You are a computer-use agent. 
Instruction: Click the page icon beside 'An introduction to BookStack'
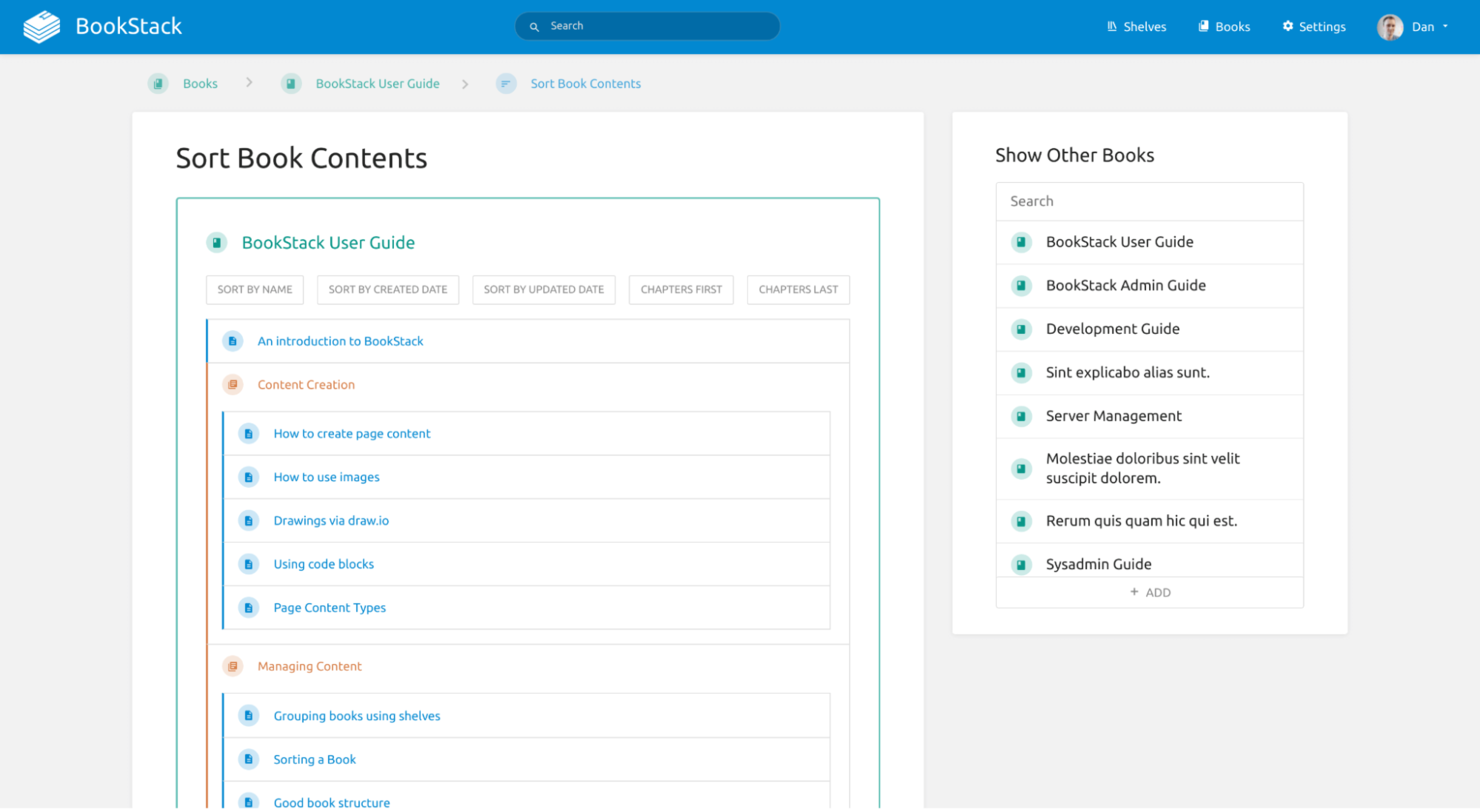(x=232, y=340)
